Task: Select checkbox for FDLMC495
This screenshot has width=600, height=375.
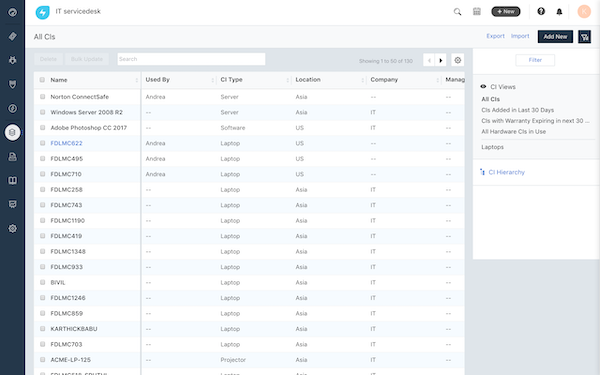Action: 42,158
